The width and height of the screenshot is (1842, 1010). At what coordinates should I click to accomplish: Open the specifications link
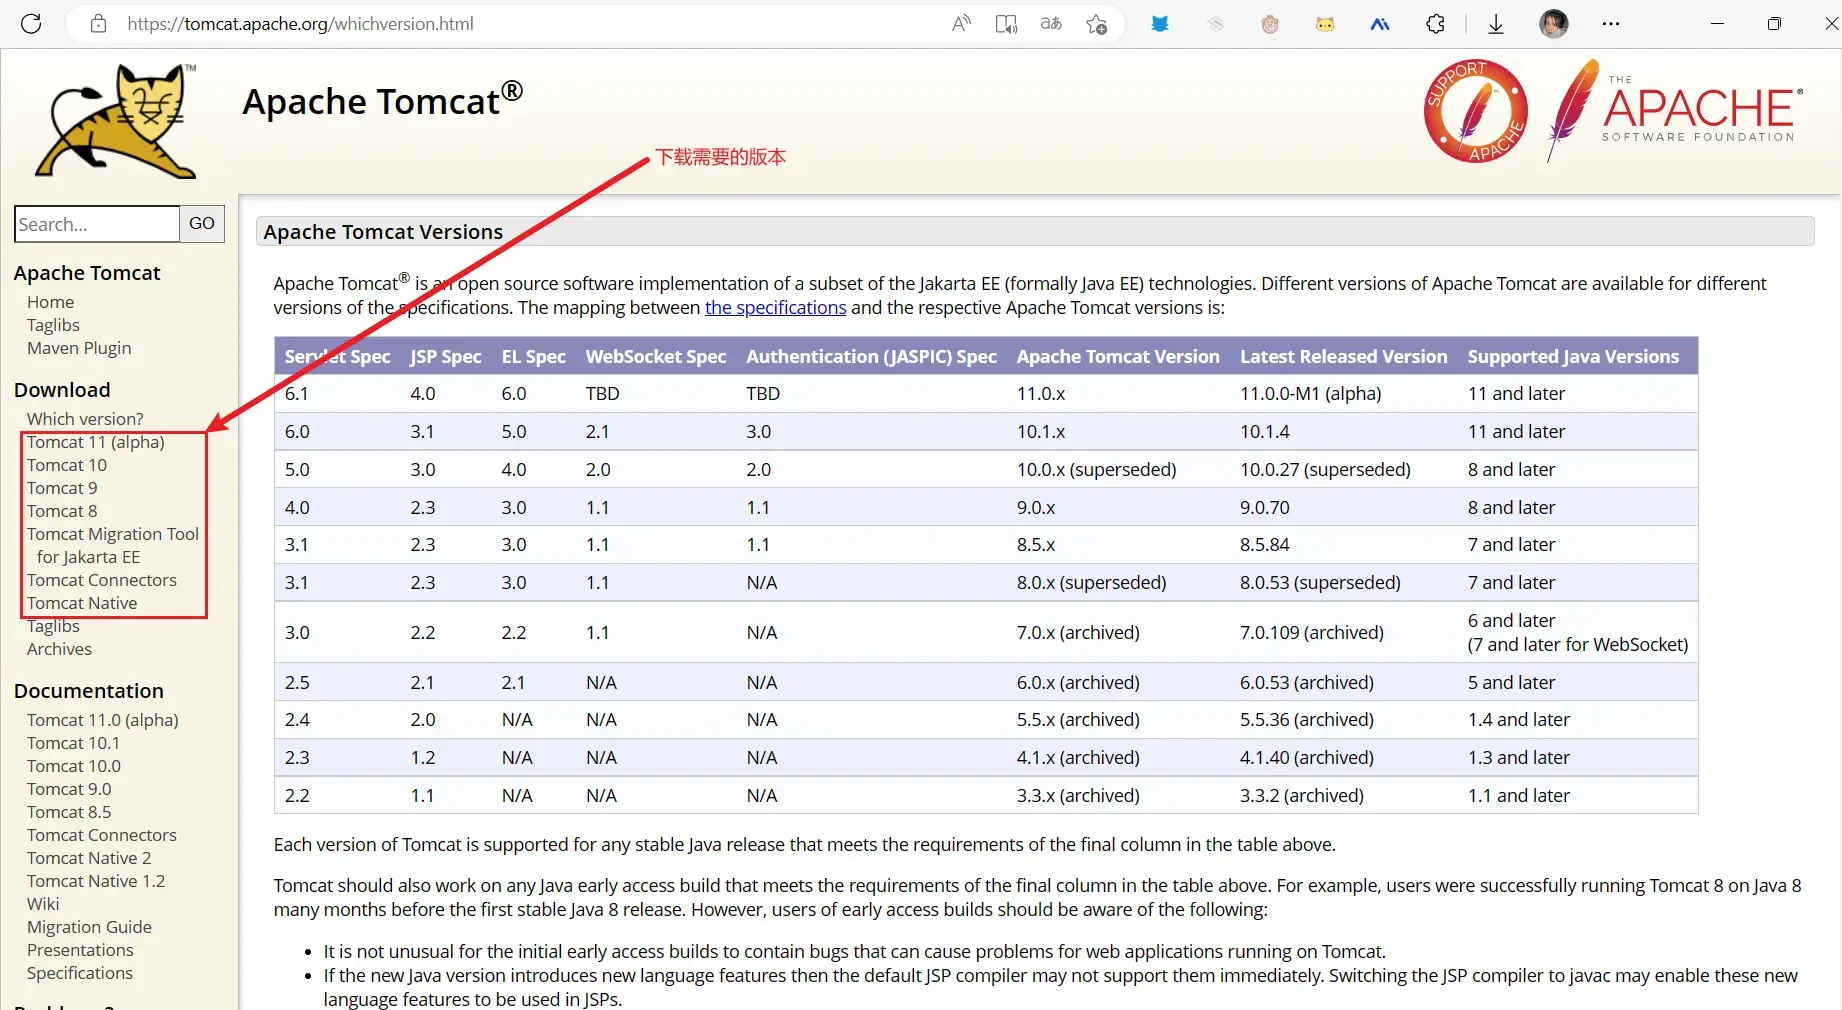click(x=775, y=308)
